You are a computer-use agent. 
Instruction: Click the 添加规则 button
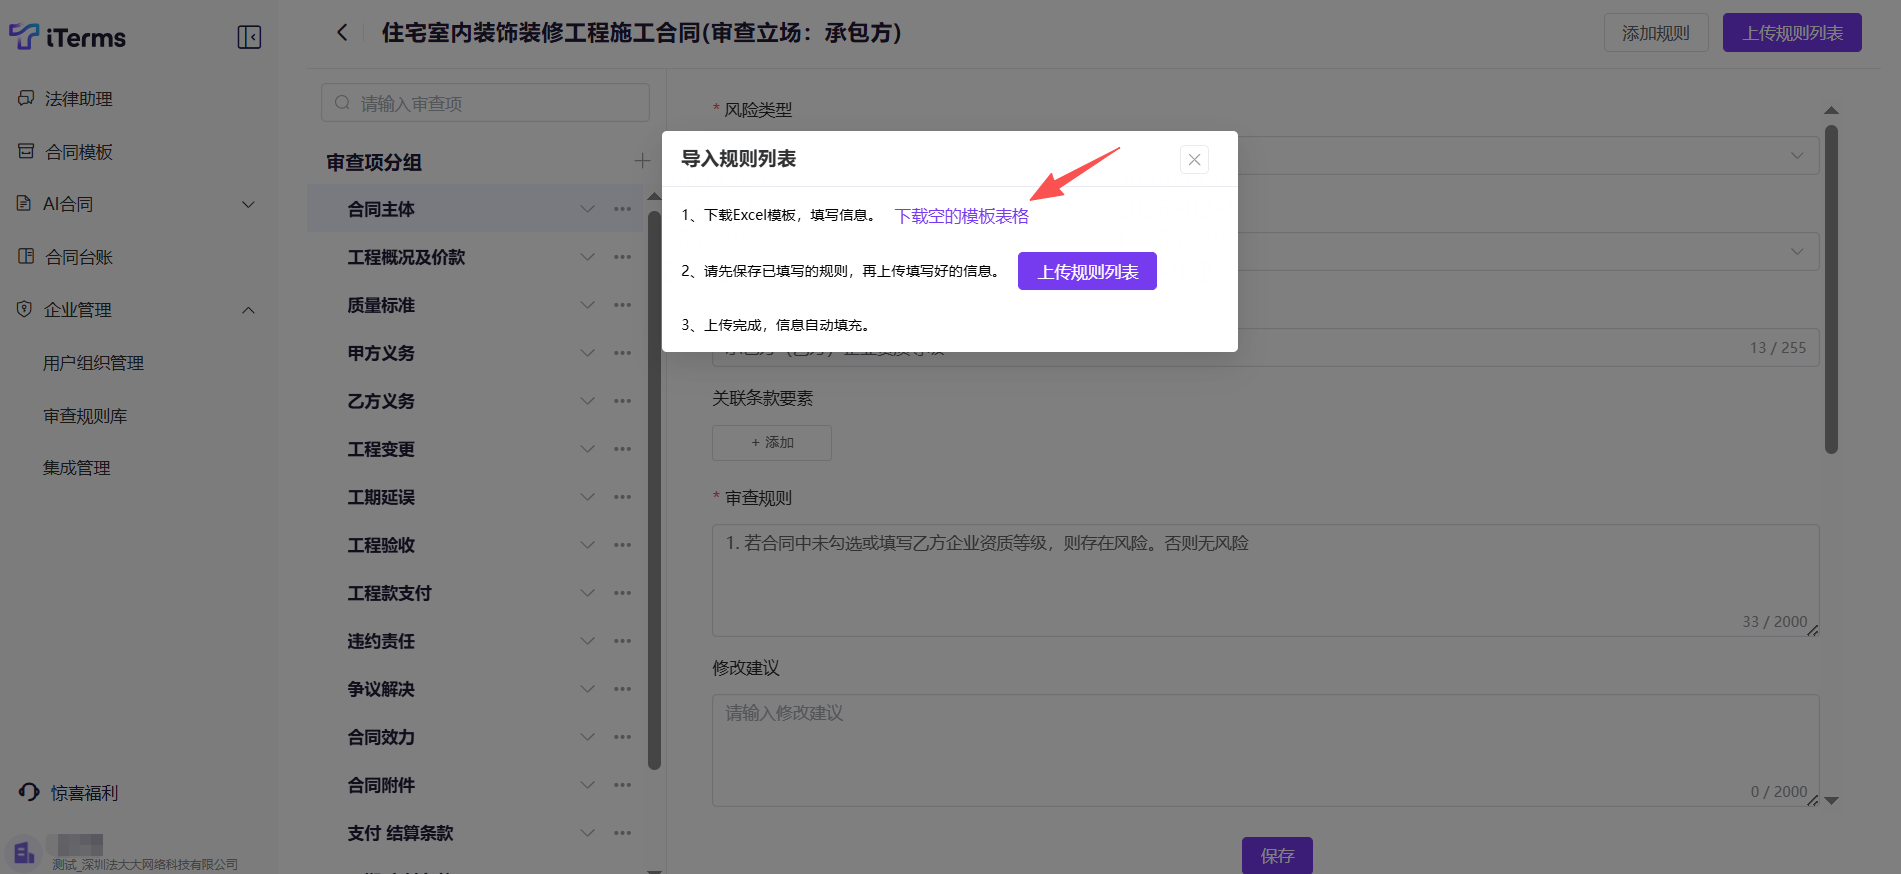pos(1656,33)
